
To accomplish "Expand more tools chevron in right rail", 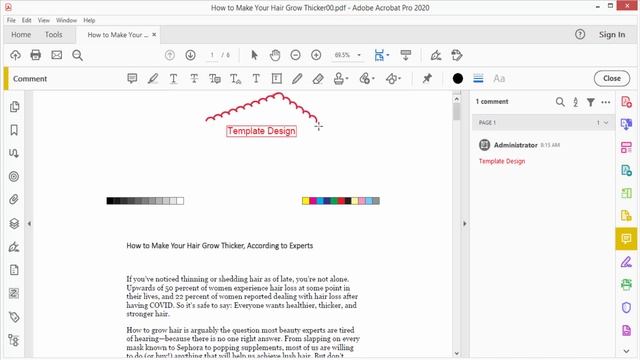I will [626, 351].
